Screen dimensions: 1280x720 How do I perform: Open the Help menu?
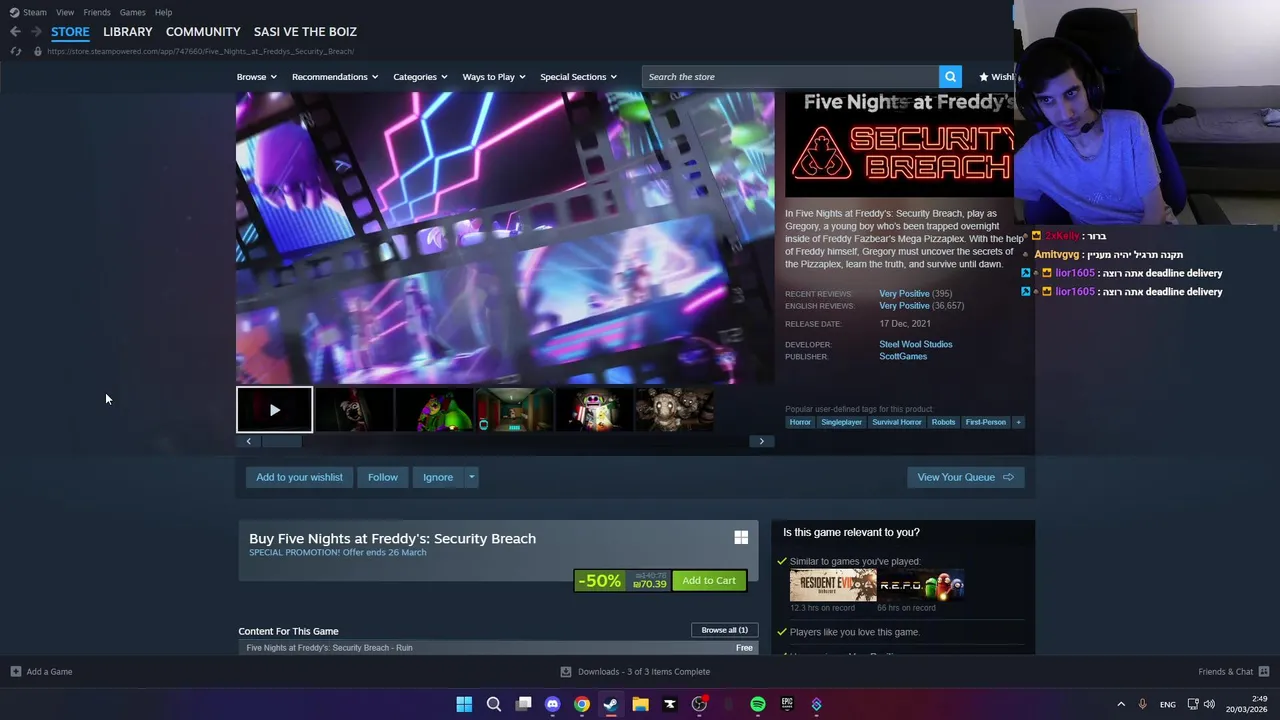coord(163,12)
